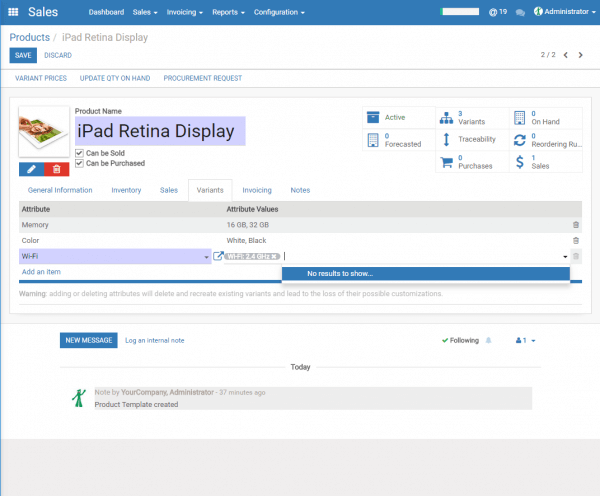Open the attribute values dropdown arrow
600x496 pixels.
(x=565, y=257)
